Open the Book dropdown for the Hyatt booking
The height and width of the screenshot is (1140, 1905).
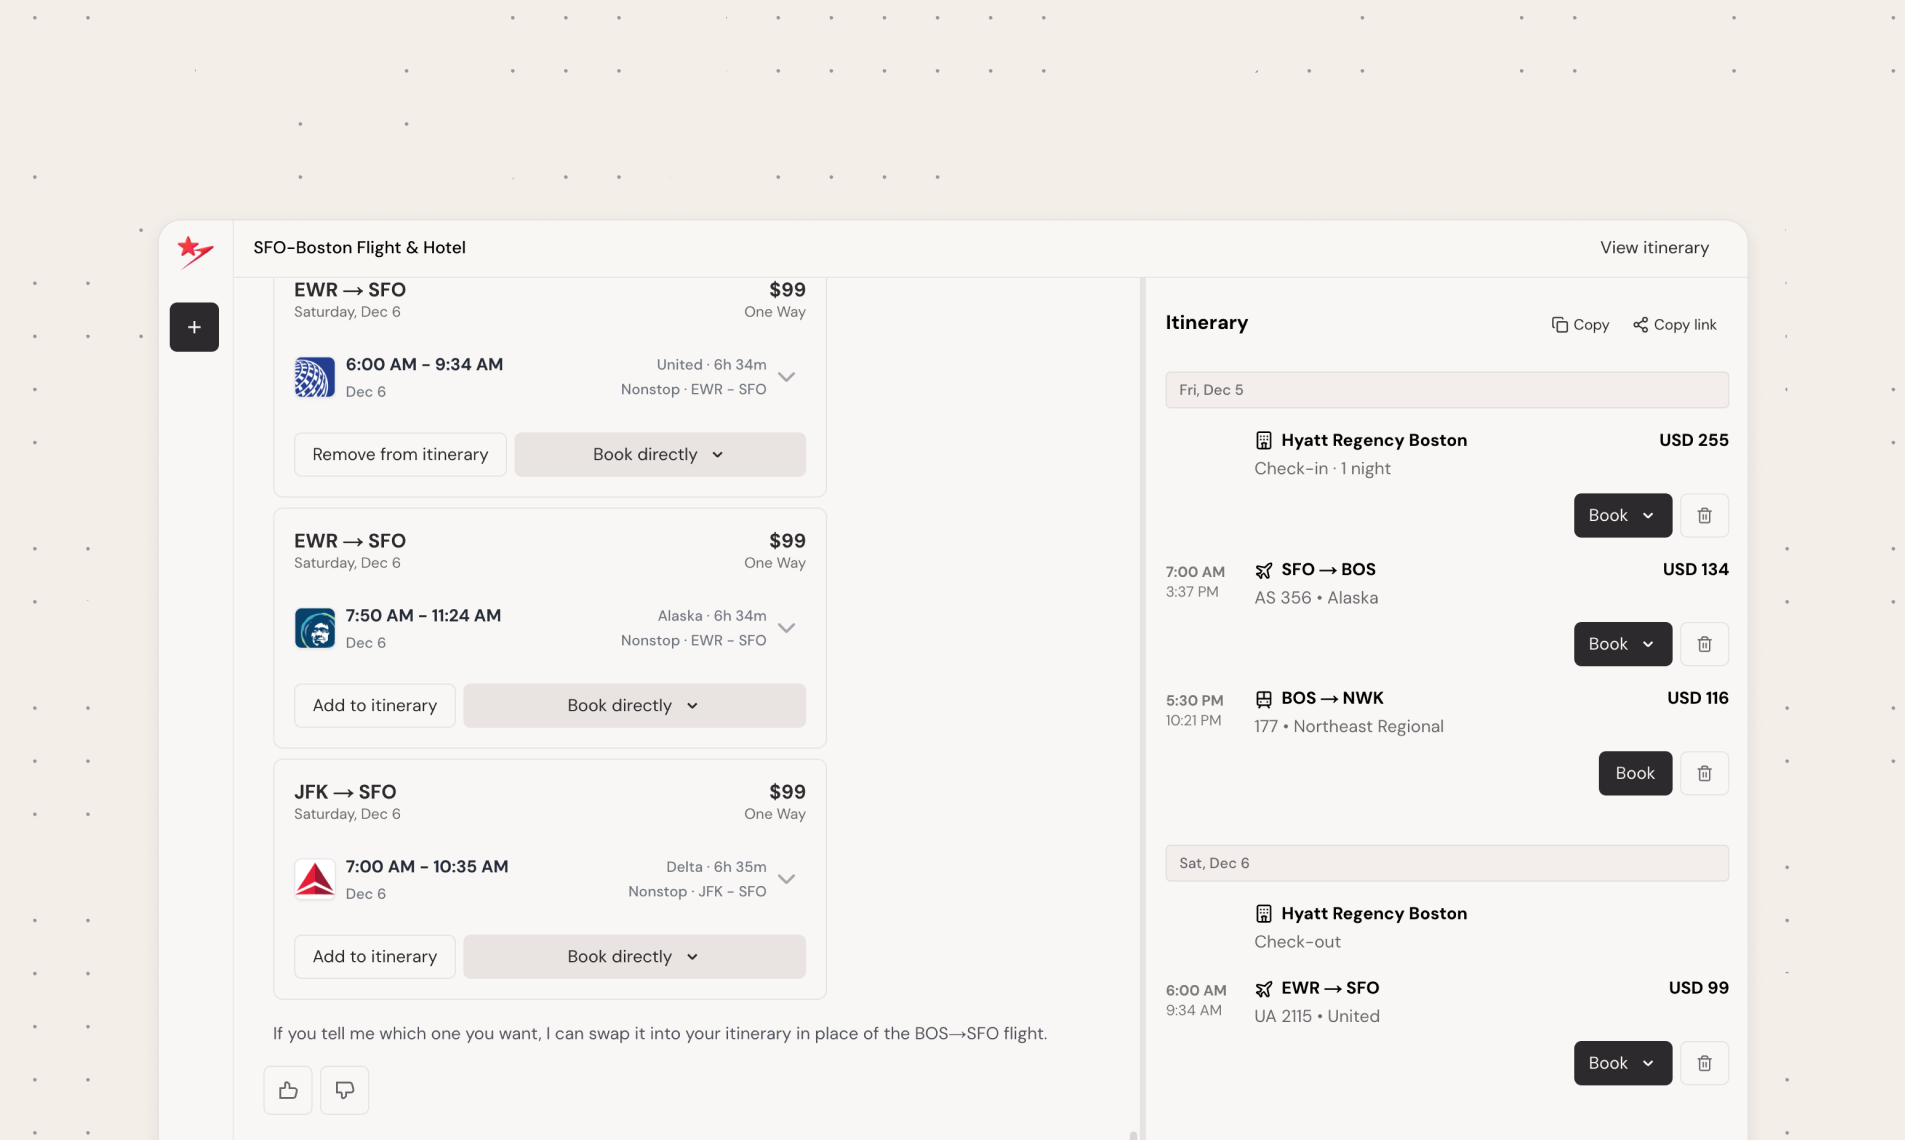click(1620, 515)
